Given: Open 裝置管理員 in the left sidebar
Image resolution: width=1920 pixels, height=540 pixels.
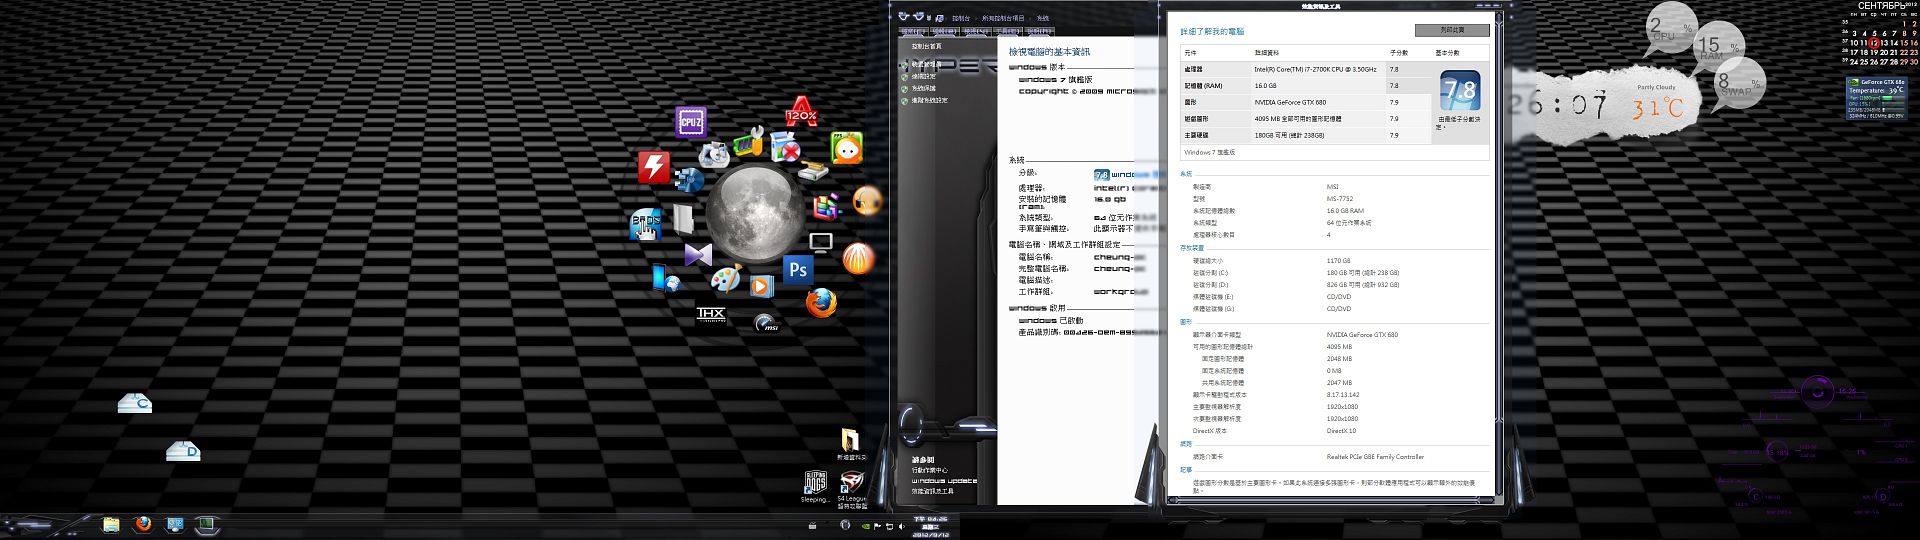Looking at the screenshot, I should [925, 64].
